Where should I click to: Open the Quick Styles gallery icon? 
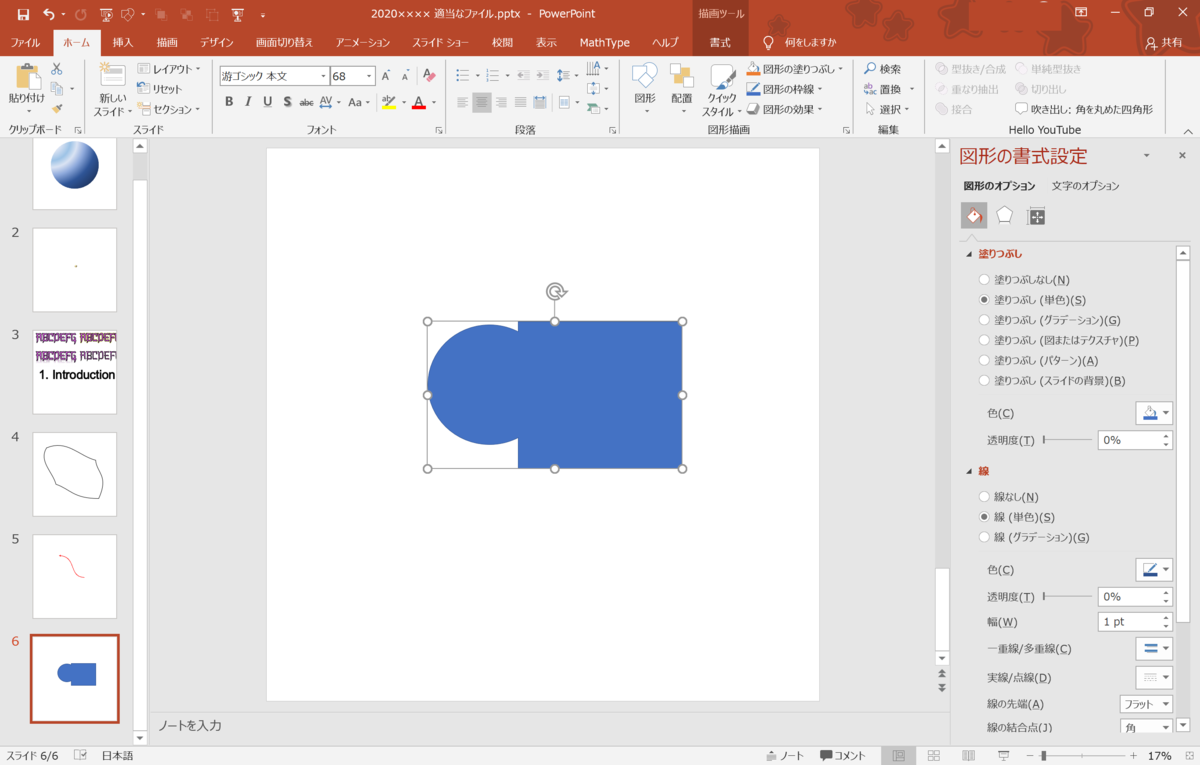coord(722,78)
